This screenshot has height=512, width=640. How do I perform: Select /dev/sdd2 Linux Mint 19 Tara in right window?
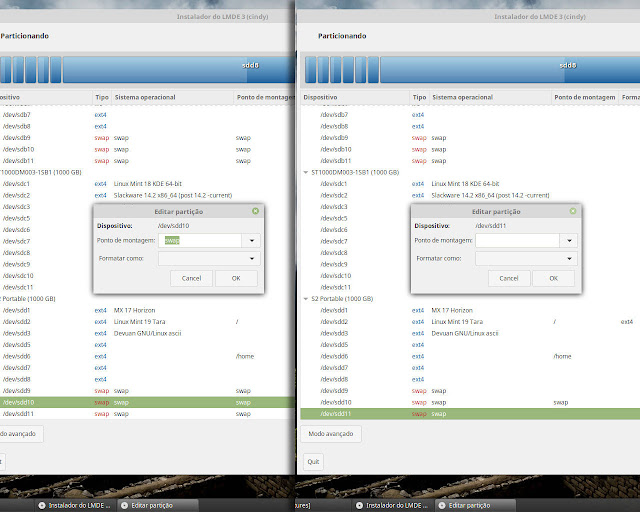[470, 322]
